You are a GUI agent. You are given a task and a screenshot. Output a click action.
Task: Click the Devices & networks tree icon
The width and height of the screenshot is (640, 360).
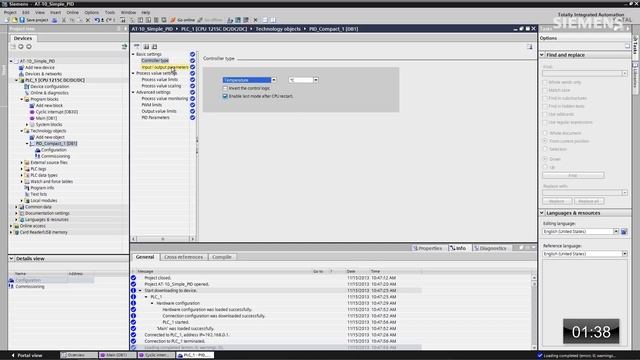click(21, 74)
